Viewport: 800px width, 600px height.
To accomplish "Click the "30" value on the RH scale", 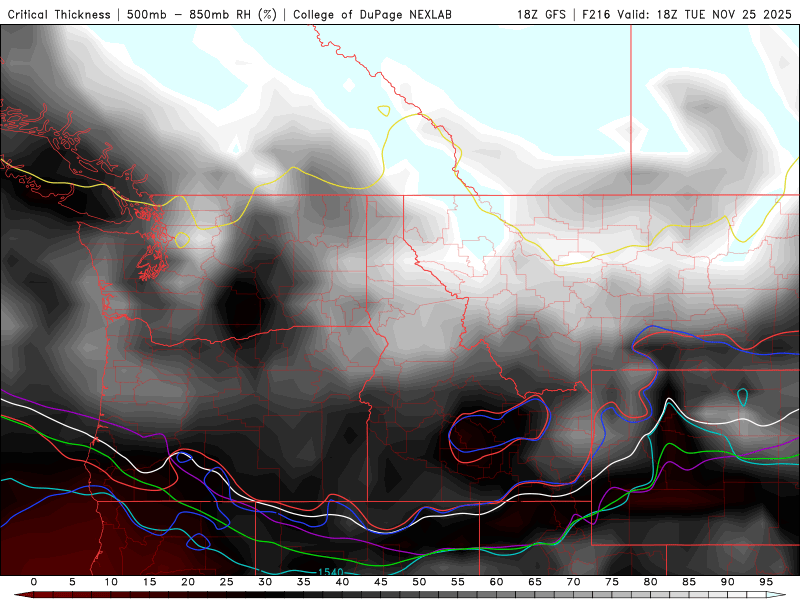I will (x=265, y=582).
